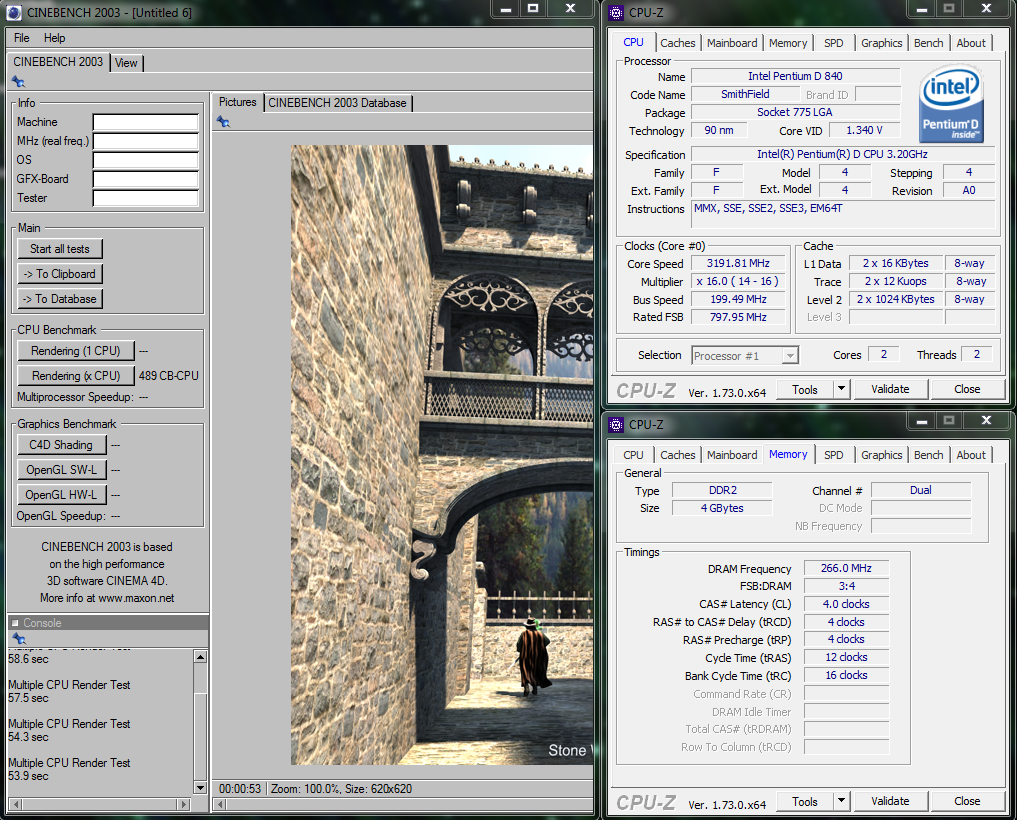Open Bench tab in bottom CPU-Z window
The height and width of the screenshot is (820, 1017).
pyautogui.click(x=929, y=455)
